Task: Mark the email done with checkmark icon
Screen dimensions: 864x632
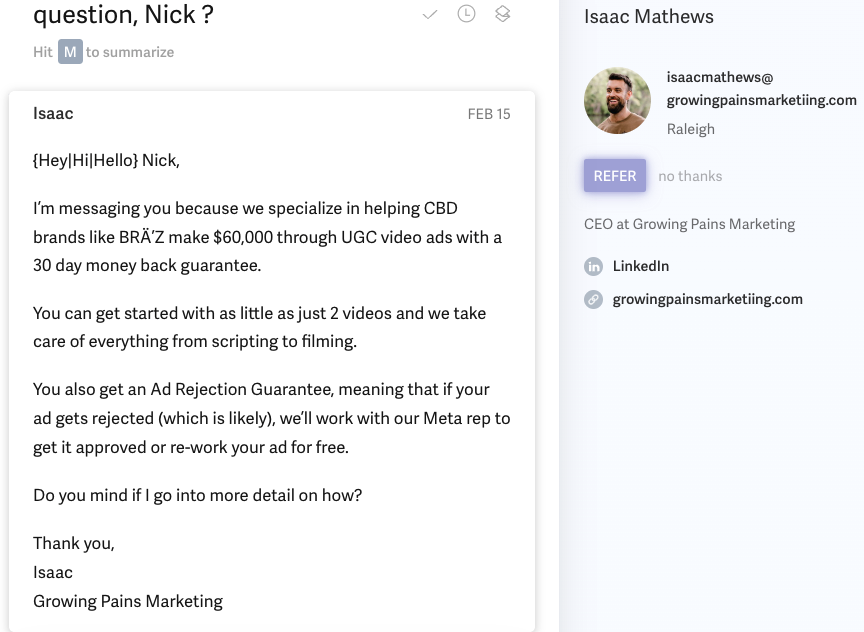Action: tap(430, 15)
